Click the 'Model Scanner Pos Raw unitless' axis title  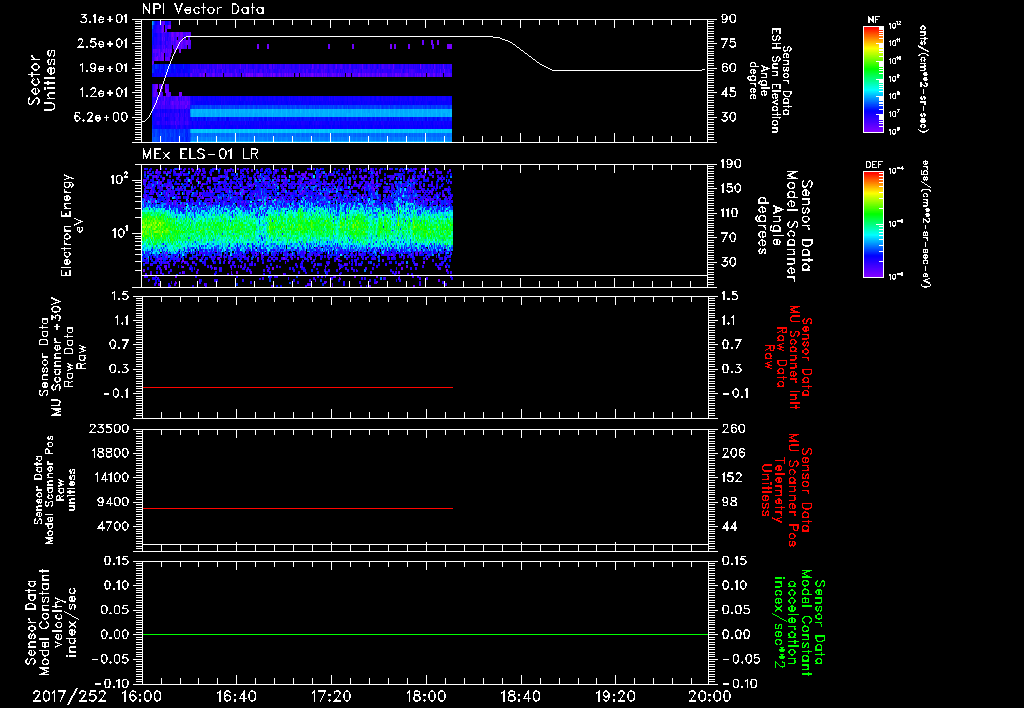pos(54,490)
